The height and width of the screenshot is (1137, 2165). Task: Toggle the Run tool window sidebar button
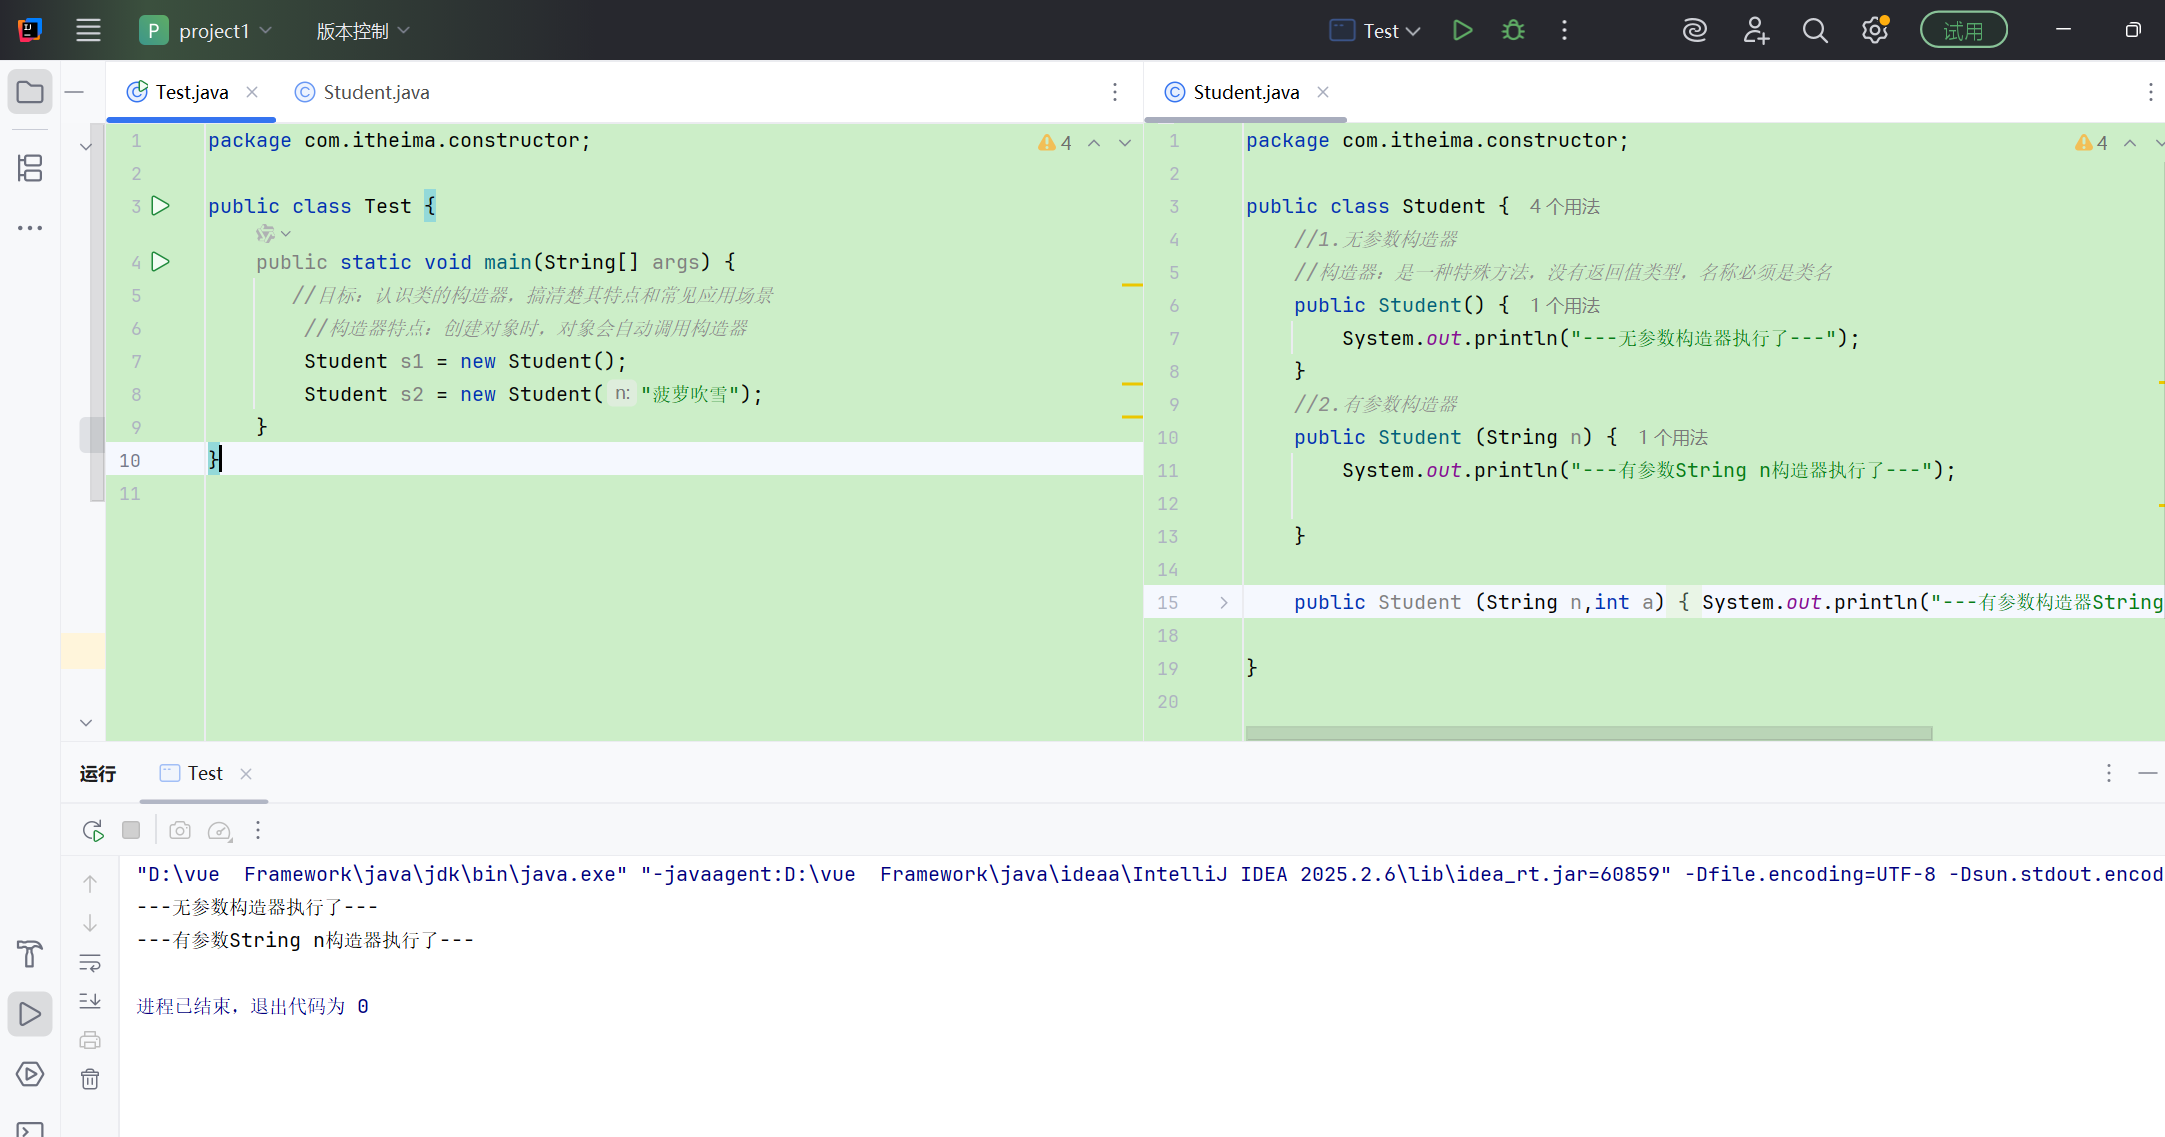(x=30, y=1014)
